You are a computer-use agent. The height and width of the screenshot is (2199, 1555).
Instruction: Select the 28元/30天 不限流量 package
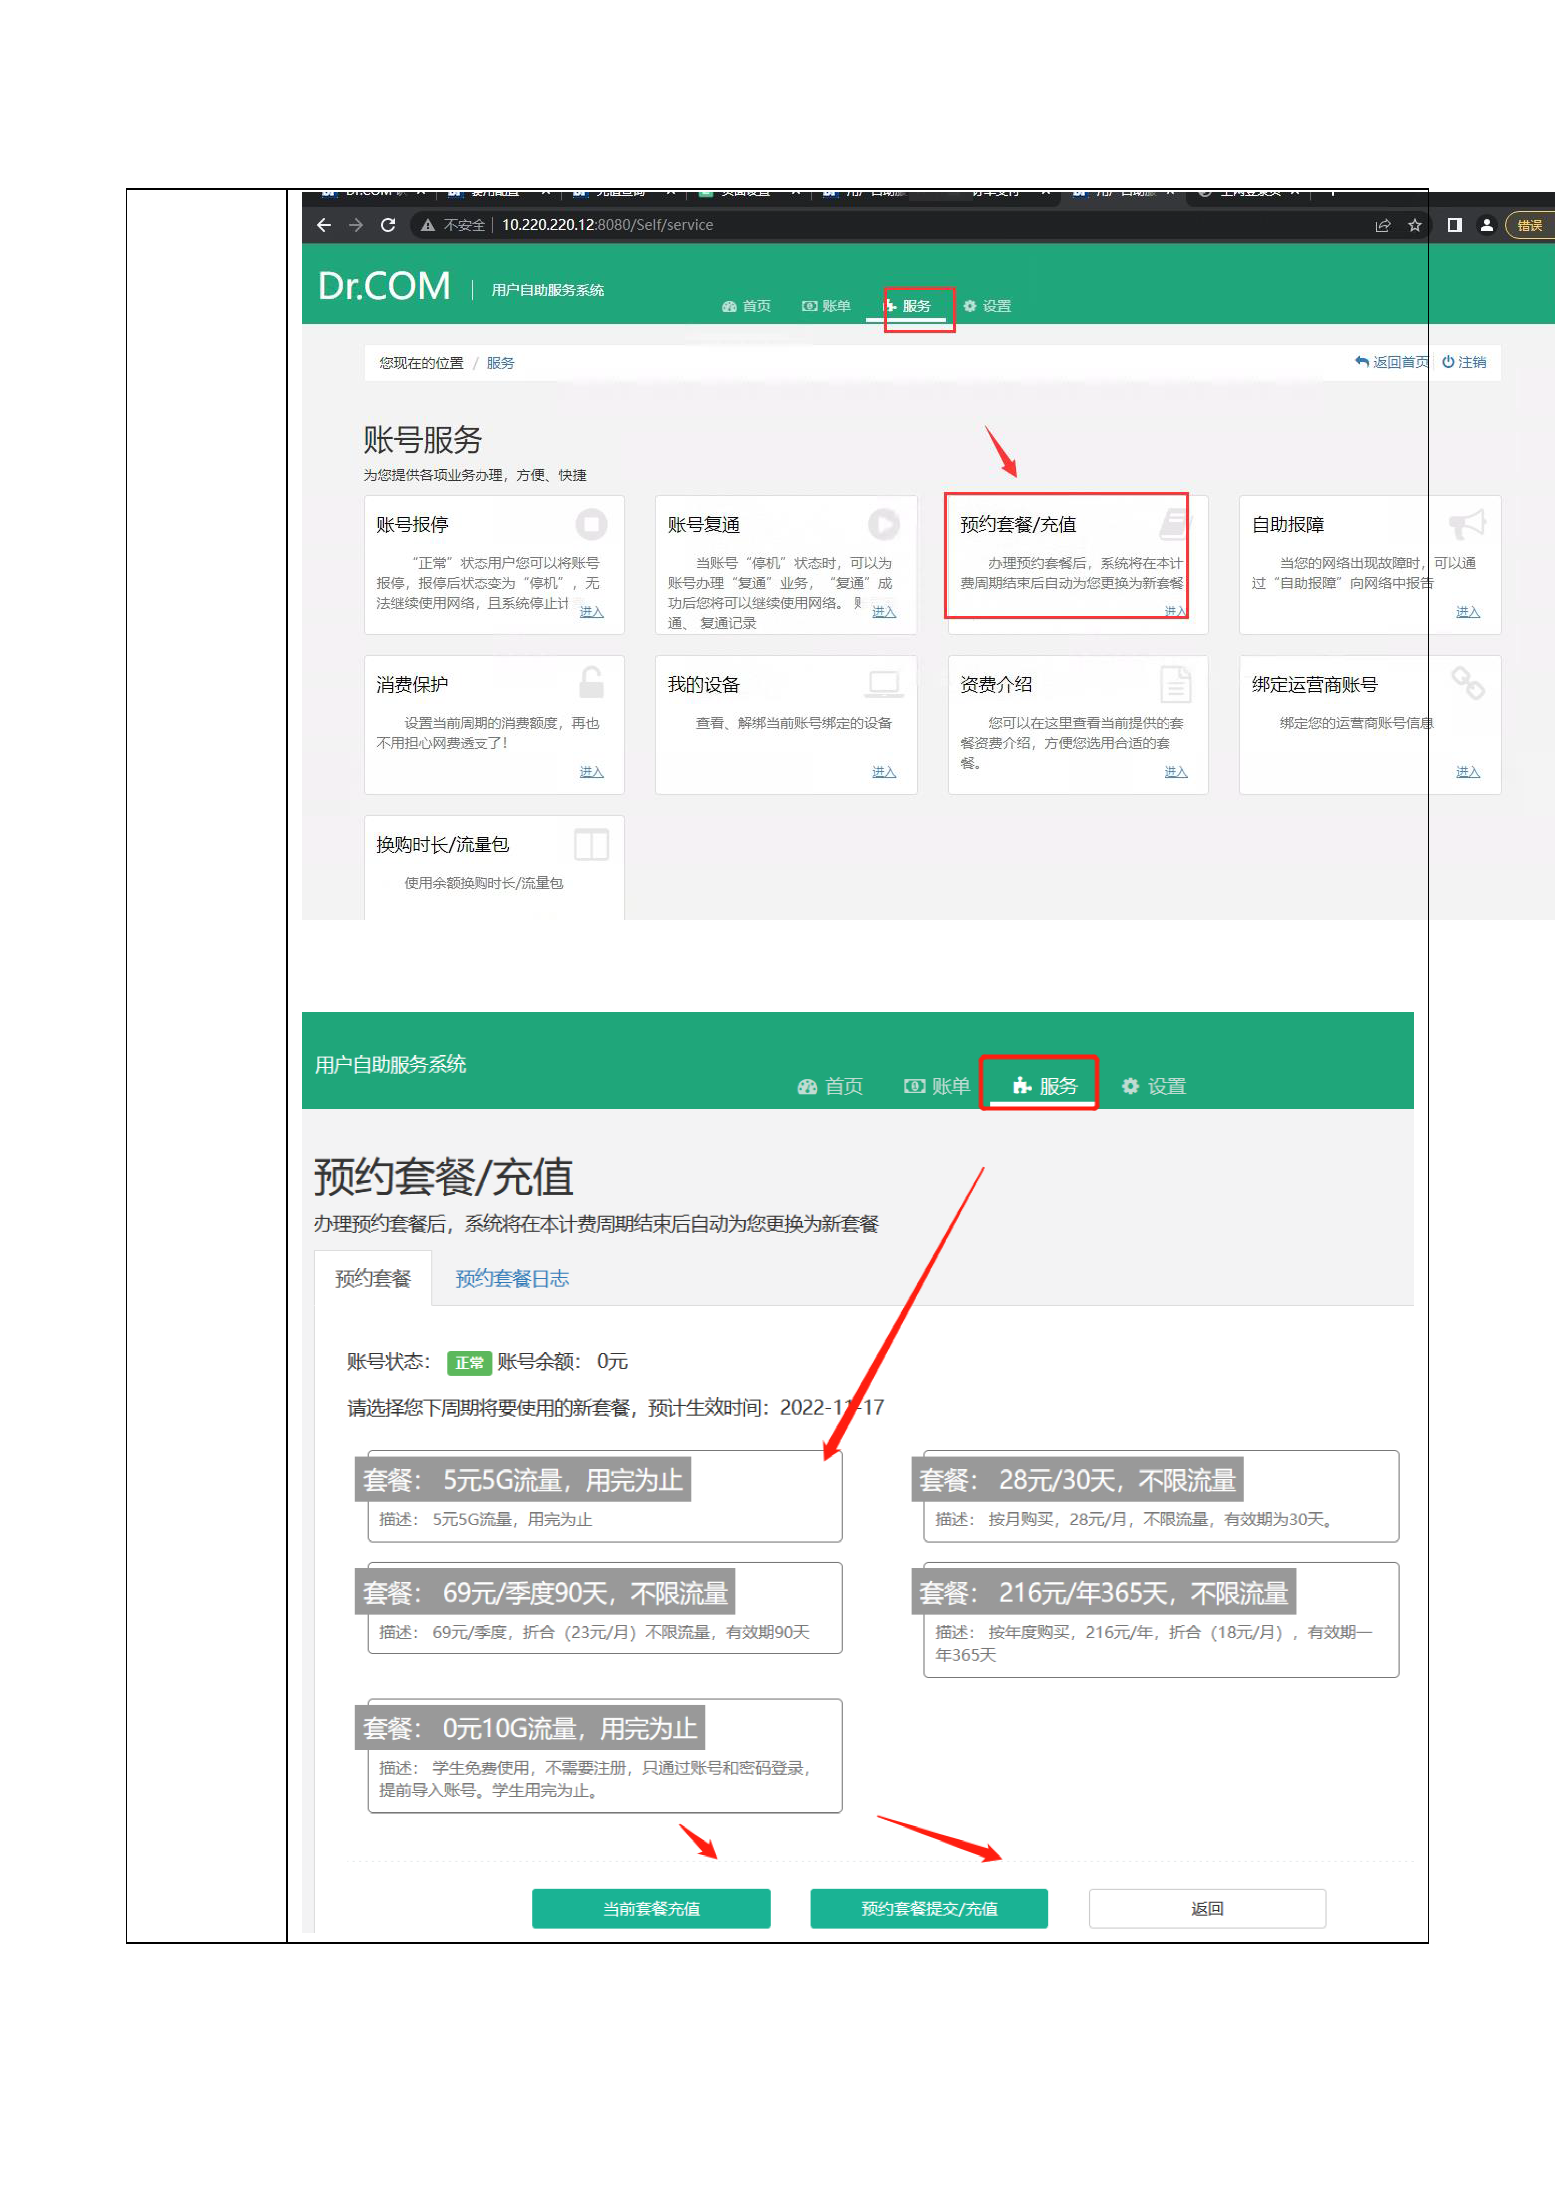click(1160, 1496)
